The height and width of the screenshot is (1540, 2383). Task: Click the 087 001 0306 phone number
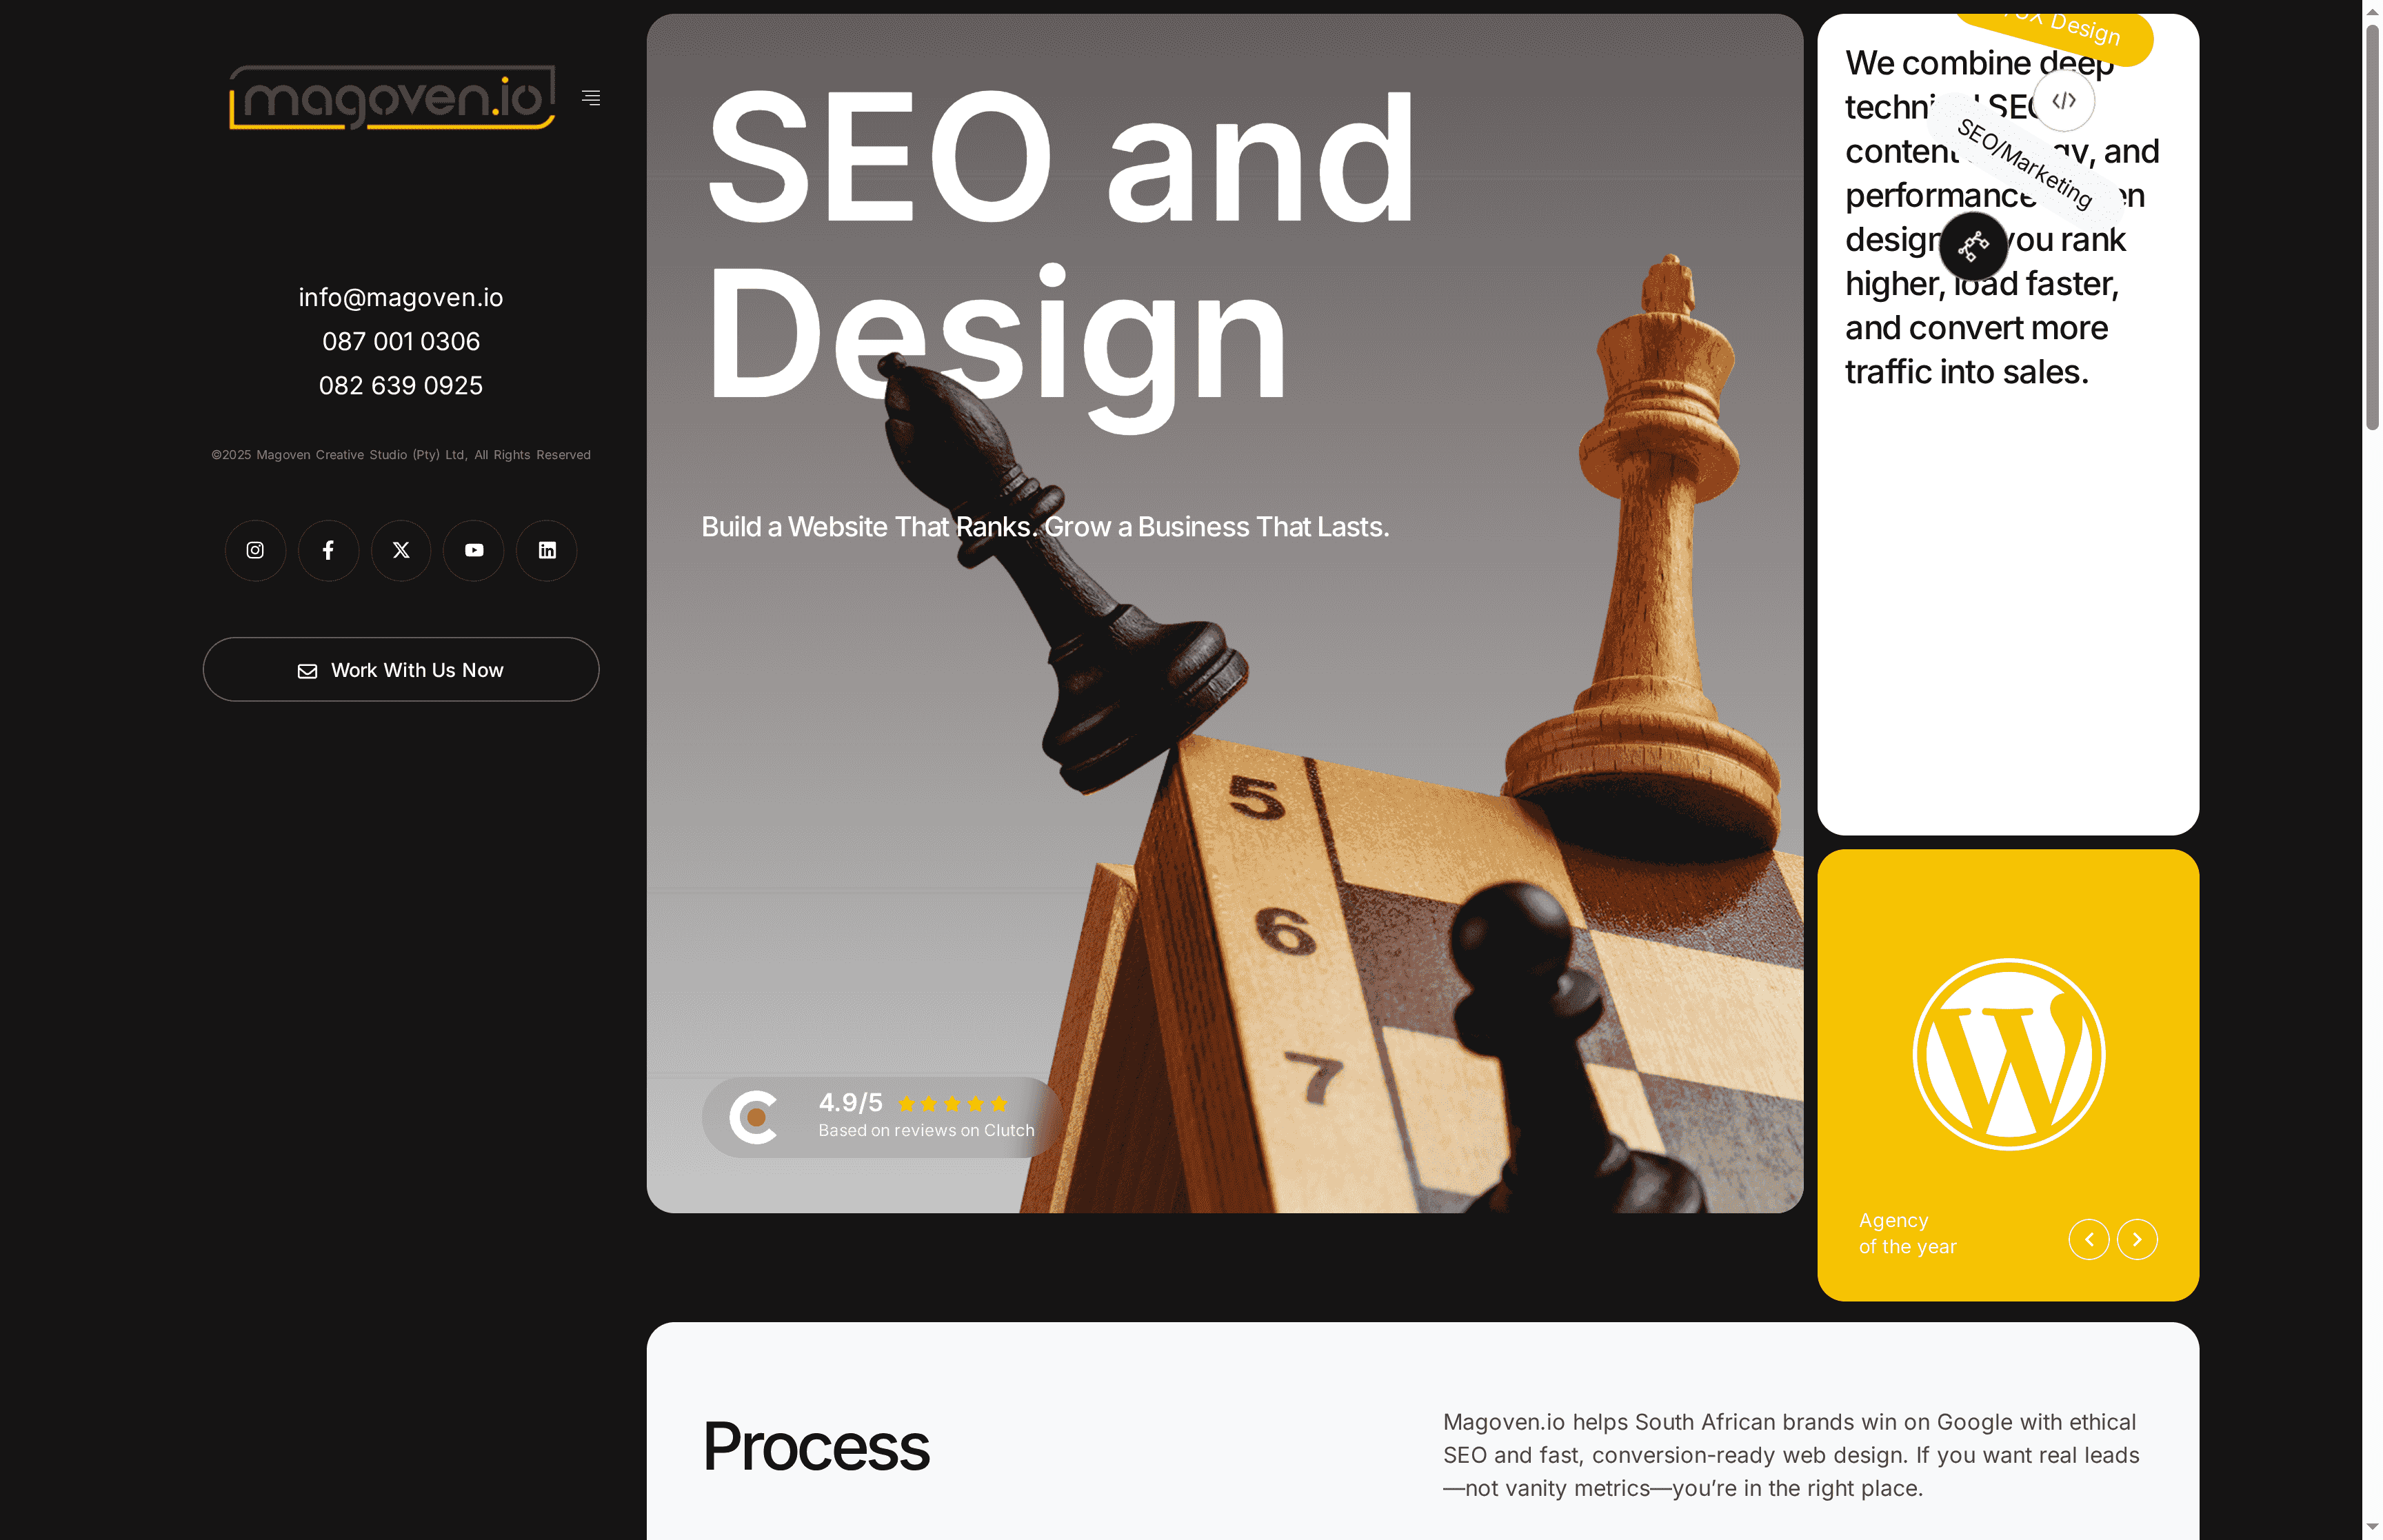tap(401, 342)
